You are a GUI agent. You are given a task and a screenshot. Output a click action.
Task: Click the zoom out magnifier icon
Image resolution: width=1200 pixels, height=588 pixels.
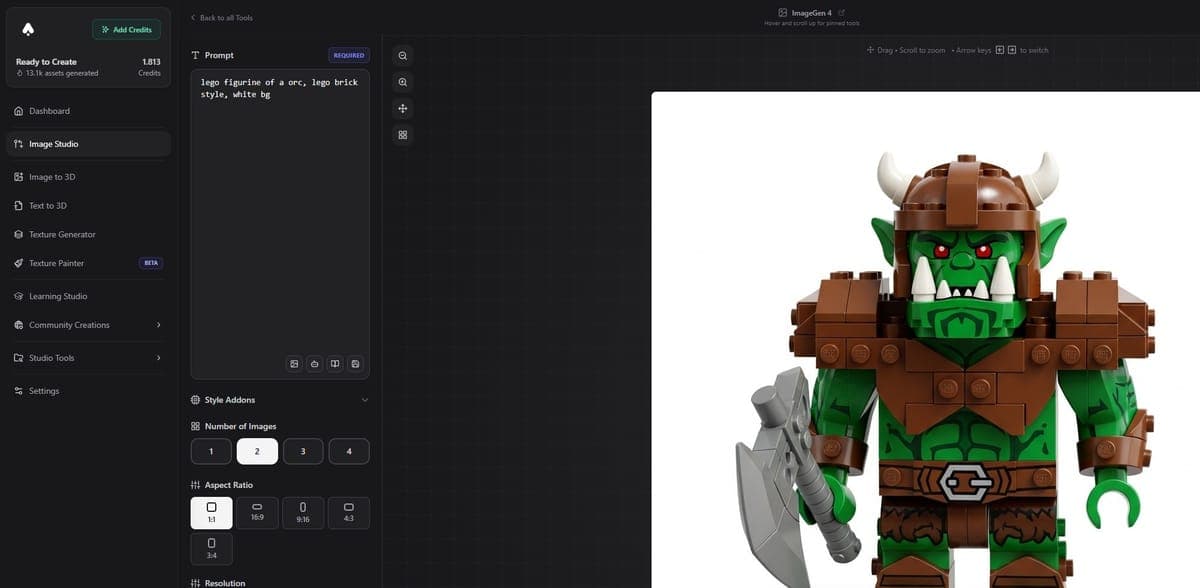pos(402,56)
